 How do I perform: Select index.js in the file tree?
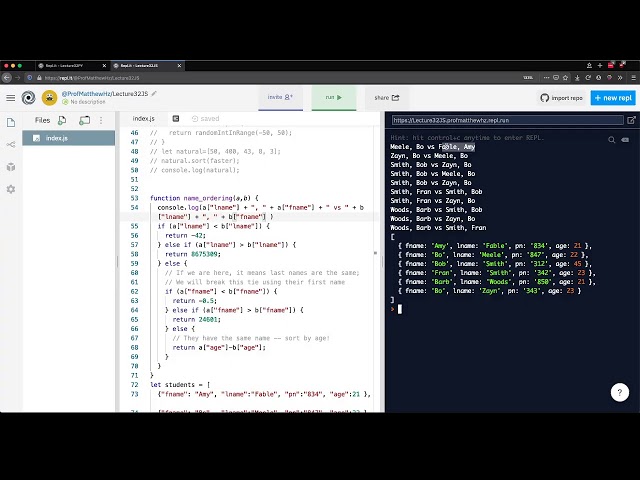[x=57, y=138]
